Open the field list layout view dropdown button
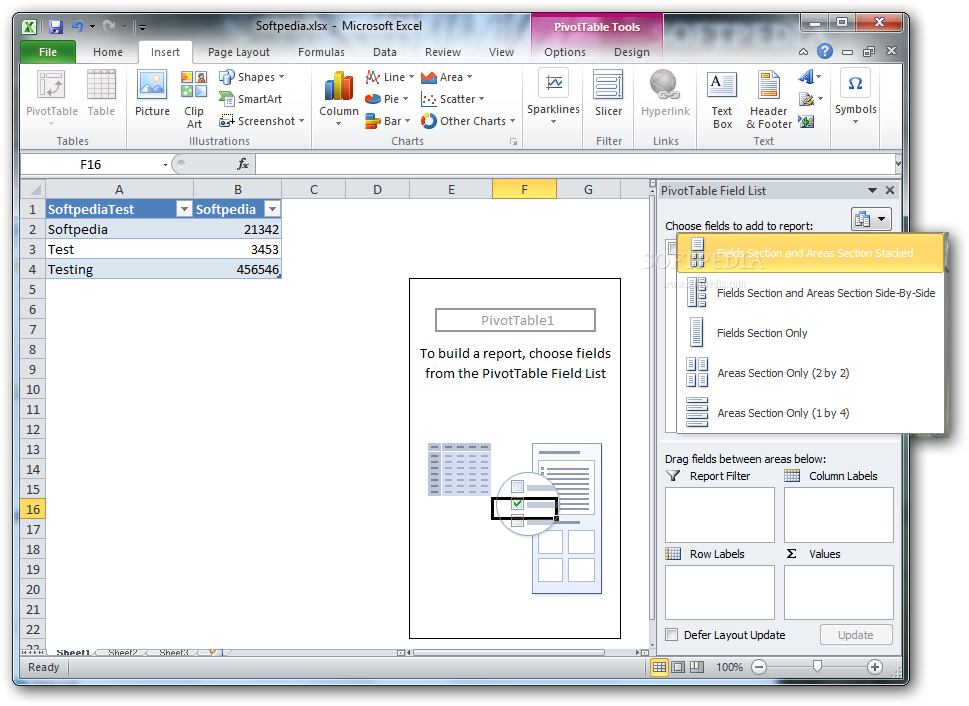 [x=871, y=219]
